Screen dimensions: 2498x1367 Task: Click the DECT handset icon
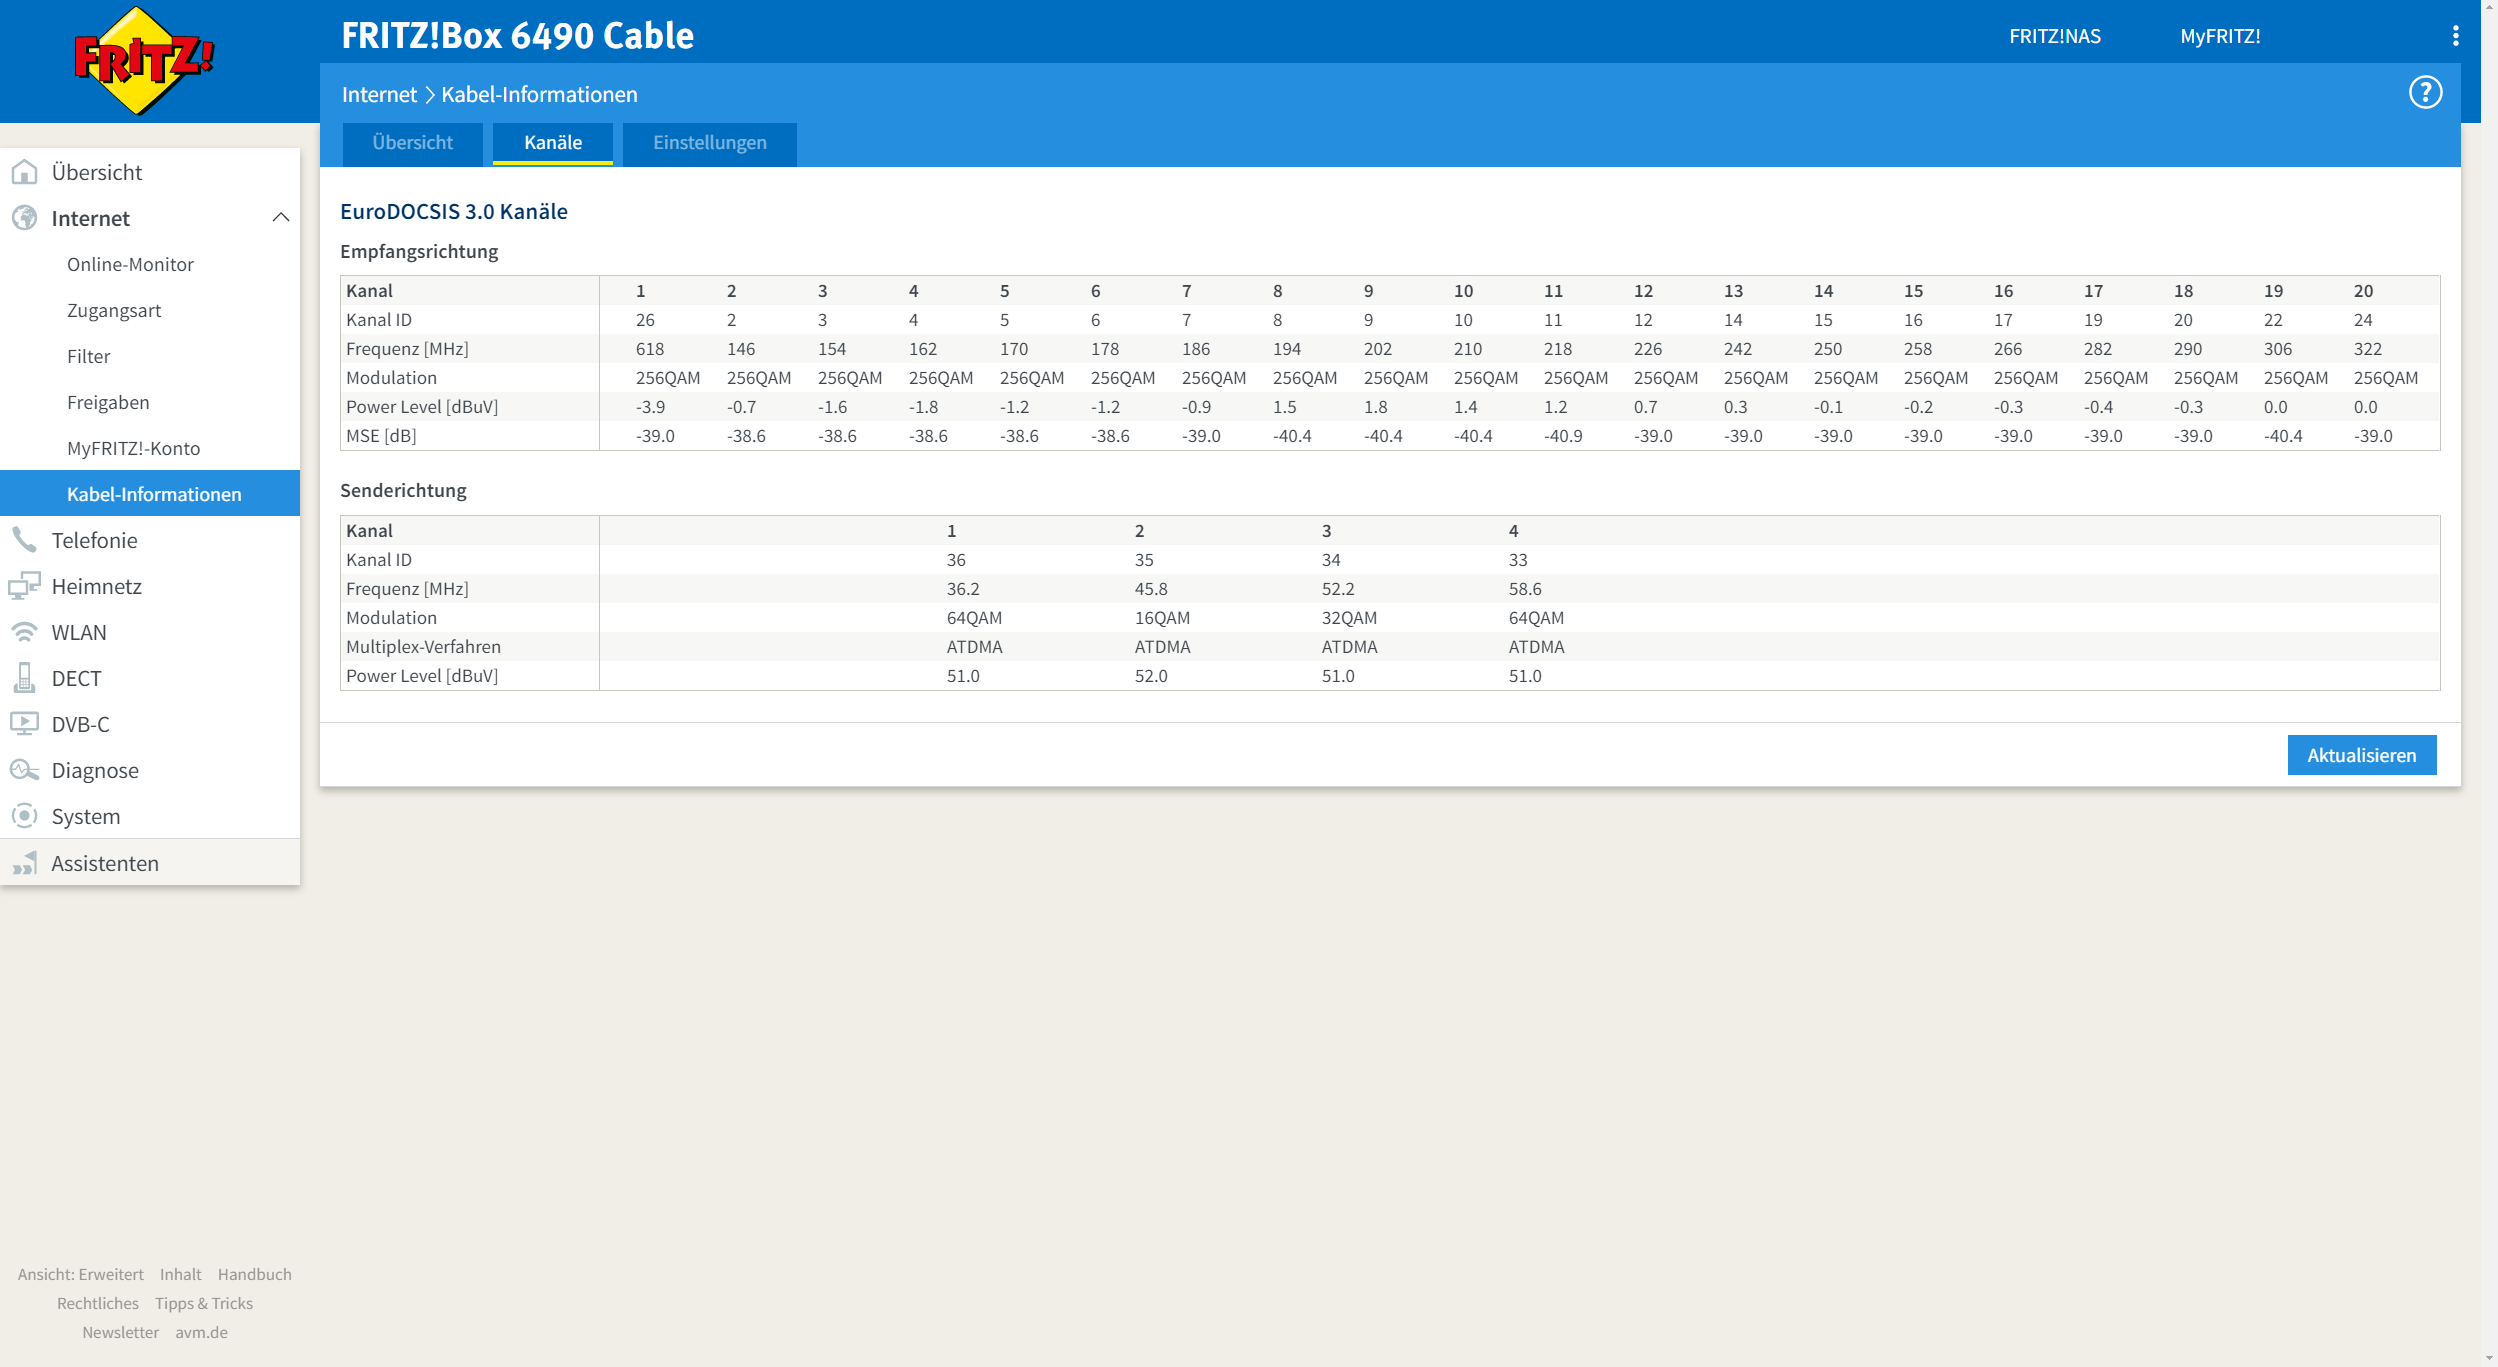[x=24, y=678]
